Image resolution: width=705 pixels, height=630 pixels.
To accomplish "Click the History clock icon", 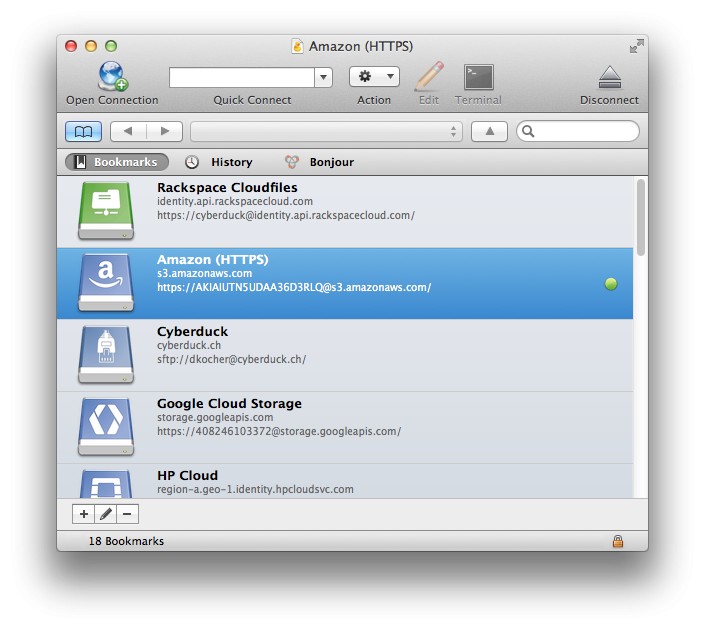I will point(192,162).
